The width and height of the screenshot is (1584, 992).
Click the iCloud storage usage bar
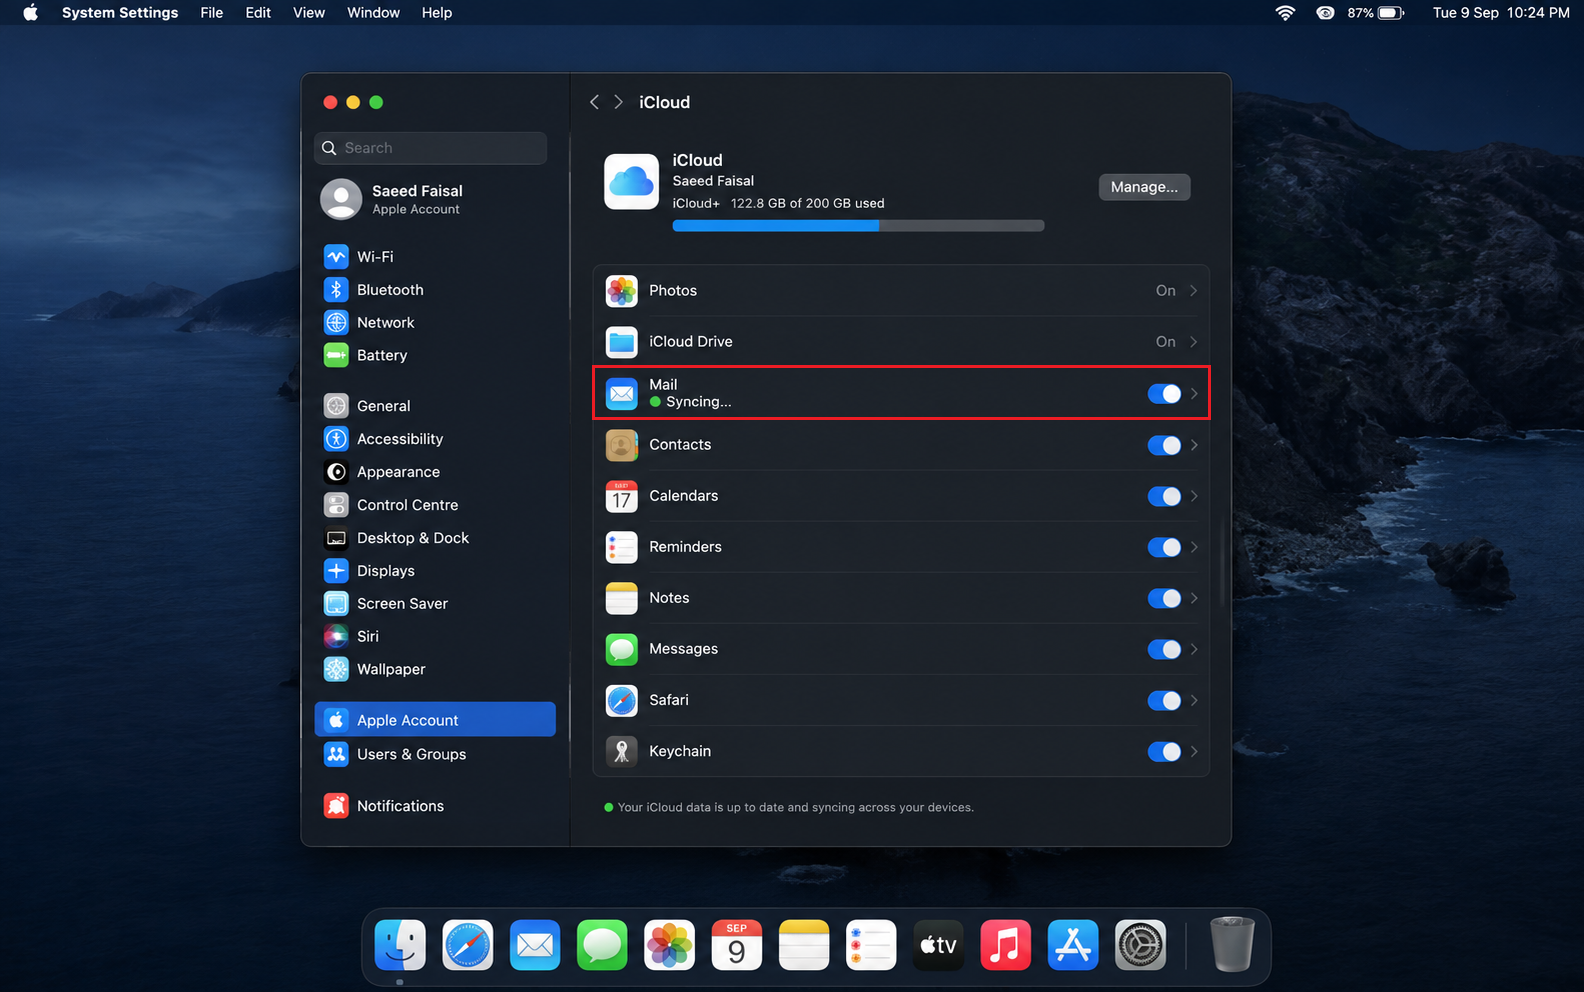[x=858, y=226]
